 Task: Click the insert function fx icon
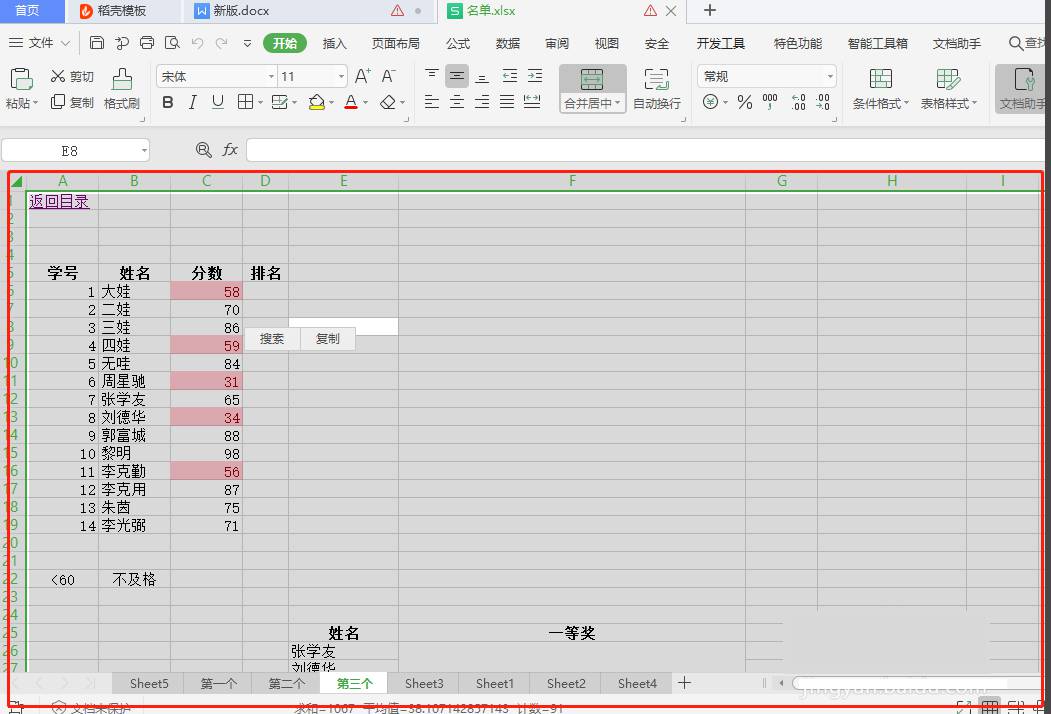click(230, 150)
